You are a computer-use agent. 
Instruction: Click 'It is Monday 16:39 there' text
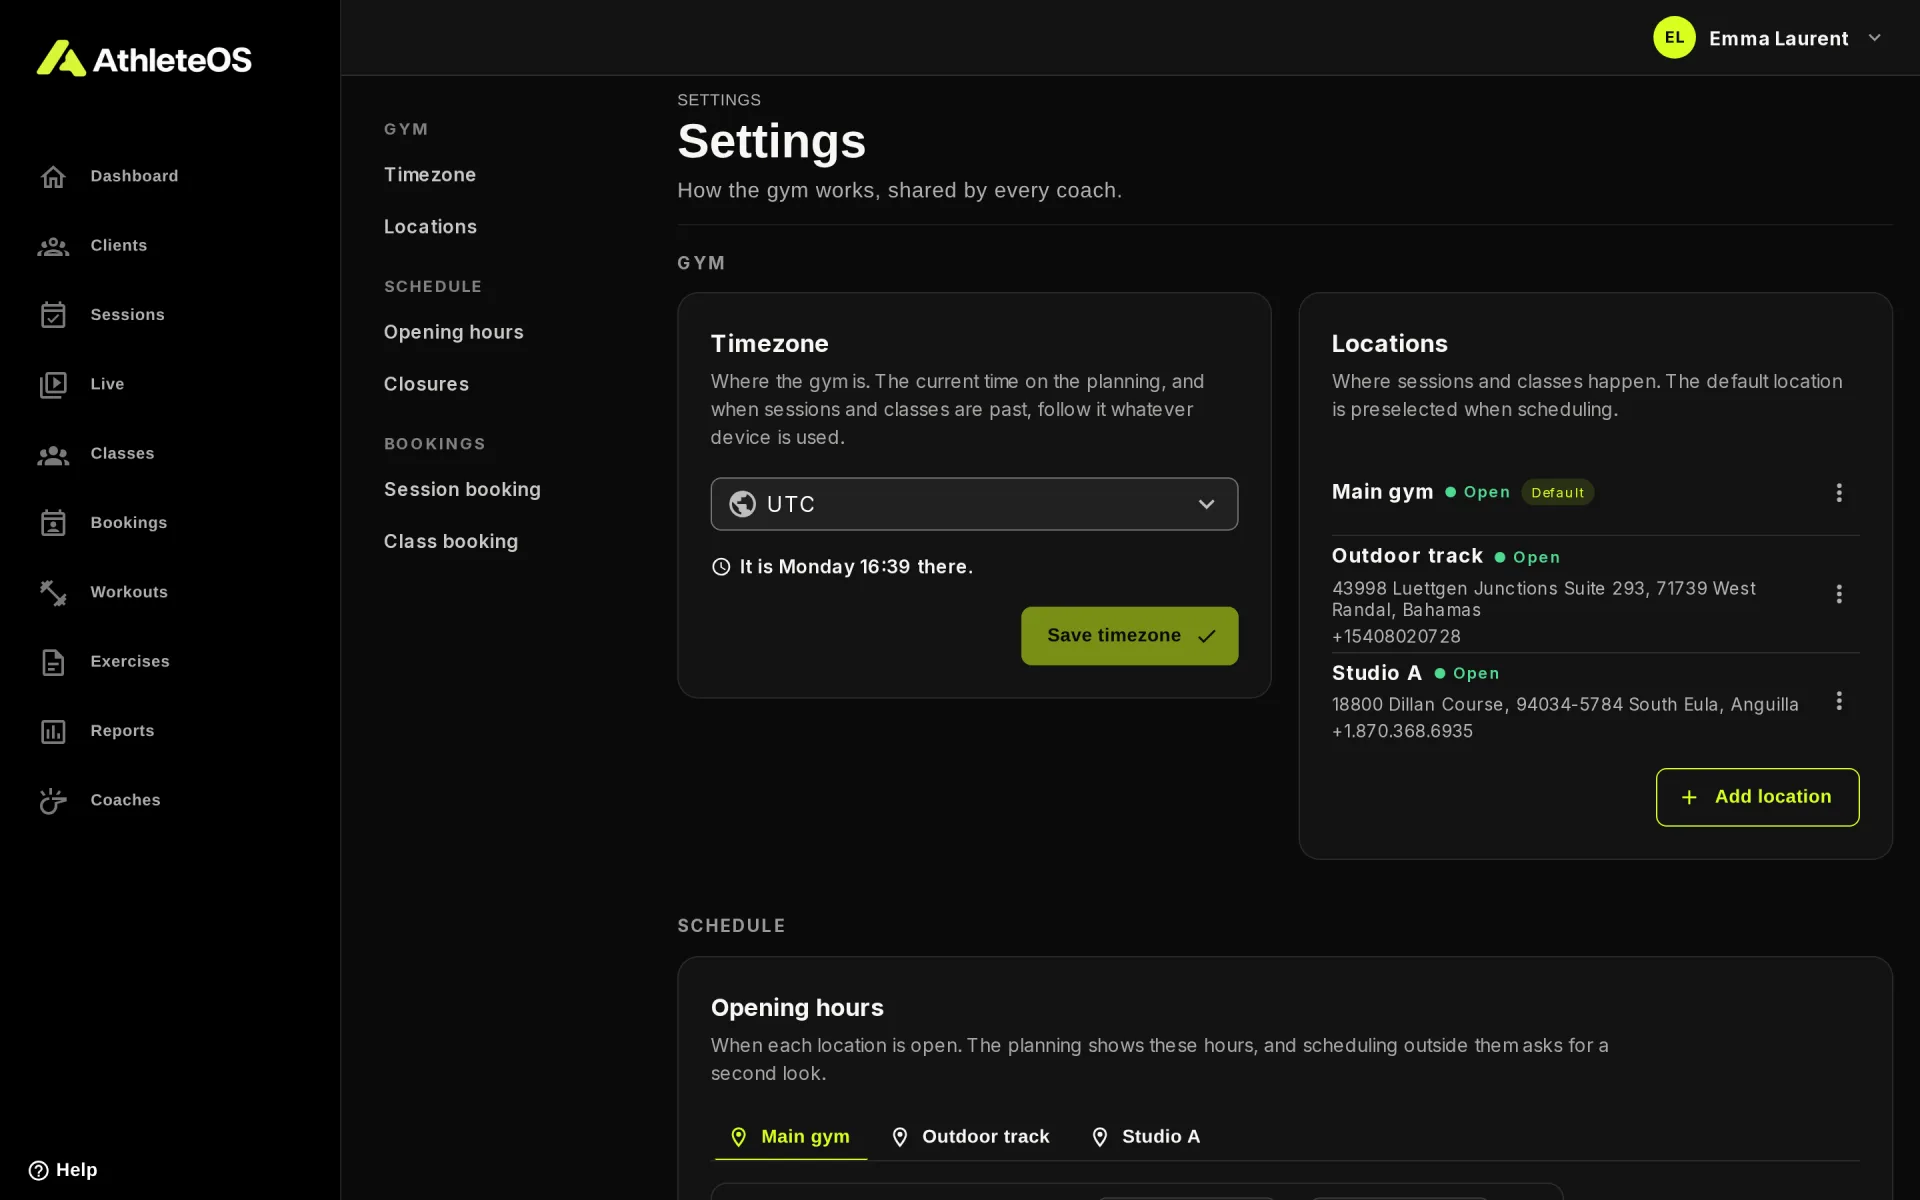pos(856,567)
